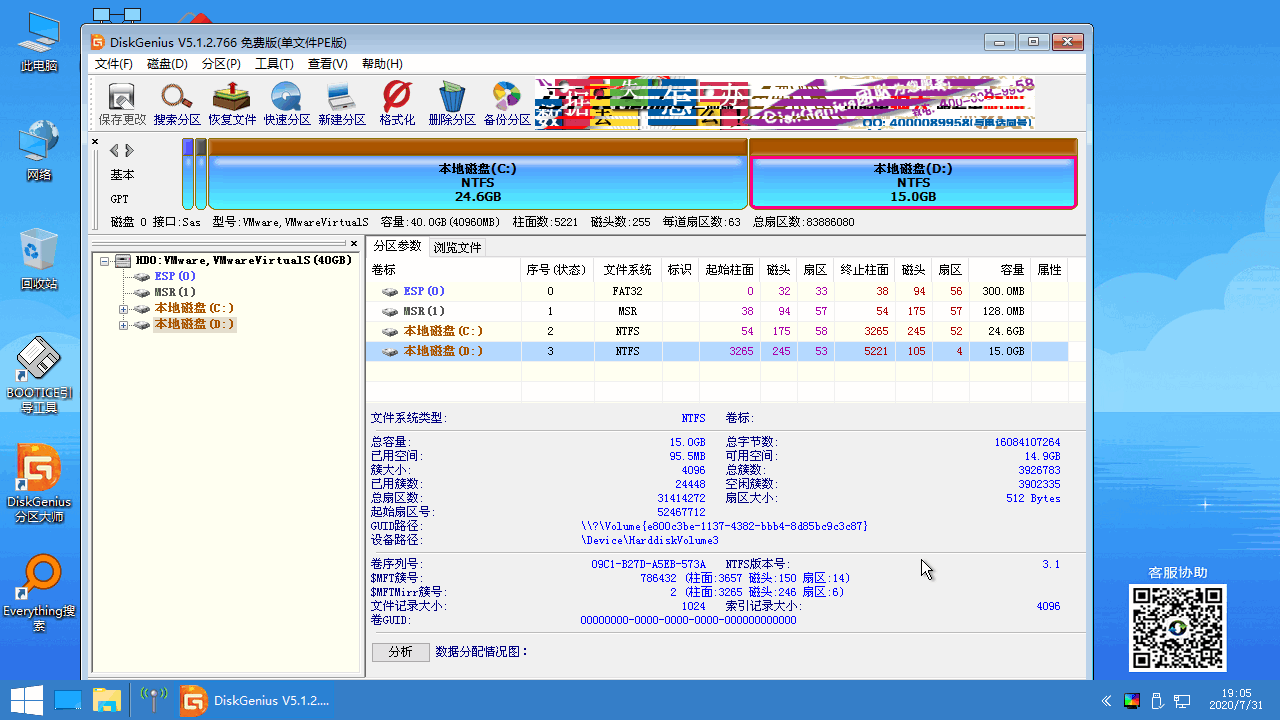Select 快速分区 (Quick partition) toolbar icon
1280x720 pixels.
[287, 104]
